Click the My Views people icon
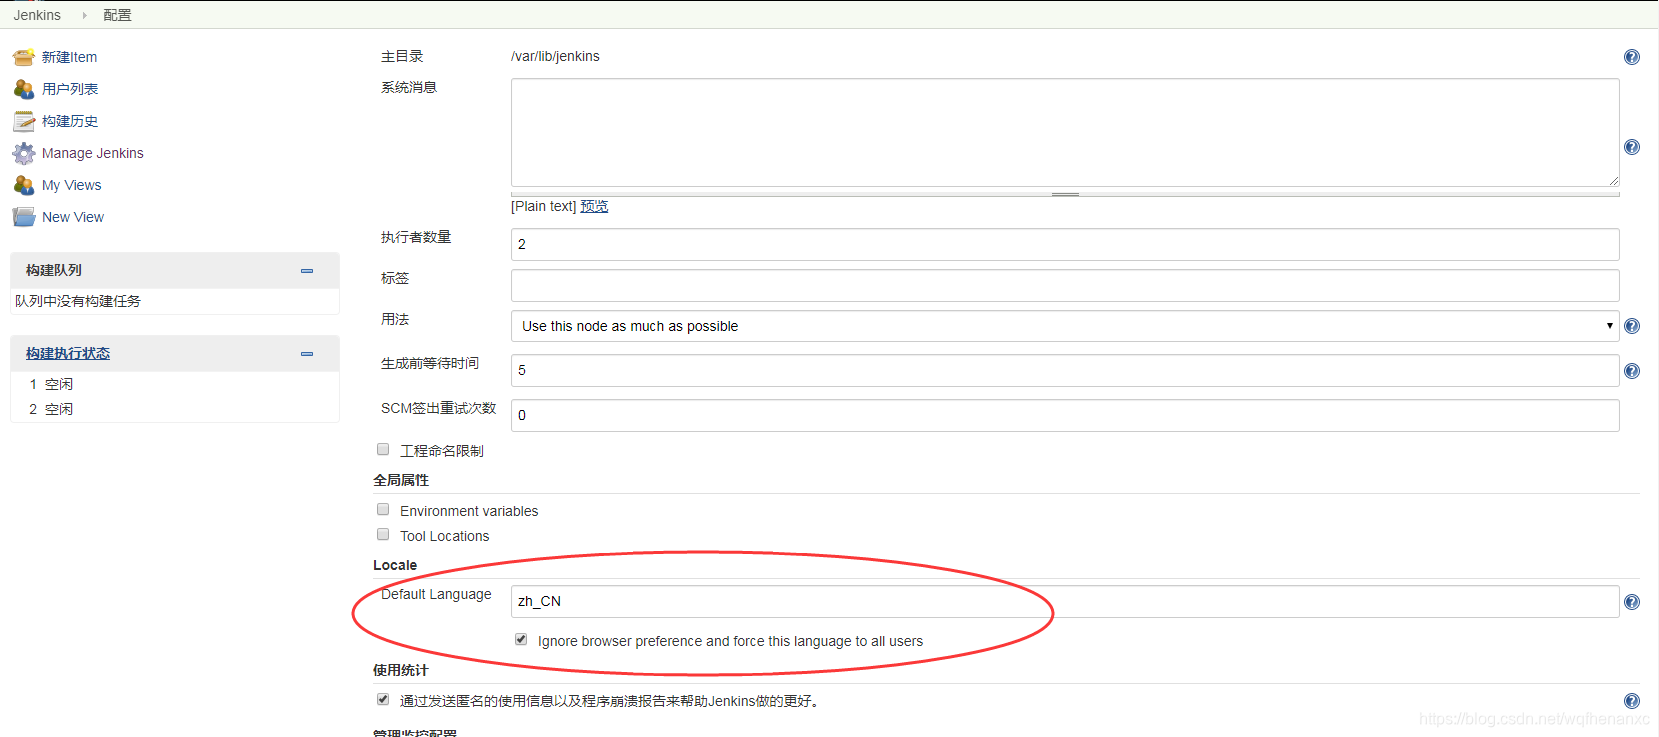This screenshot has height=737, width=1659. tap(24, 185)
